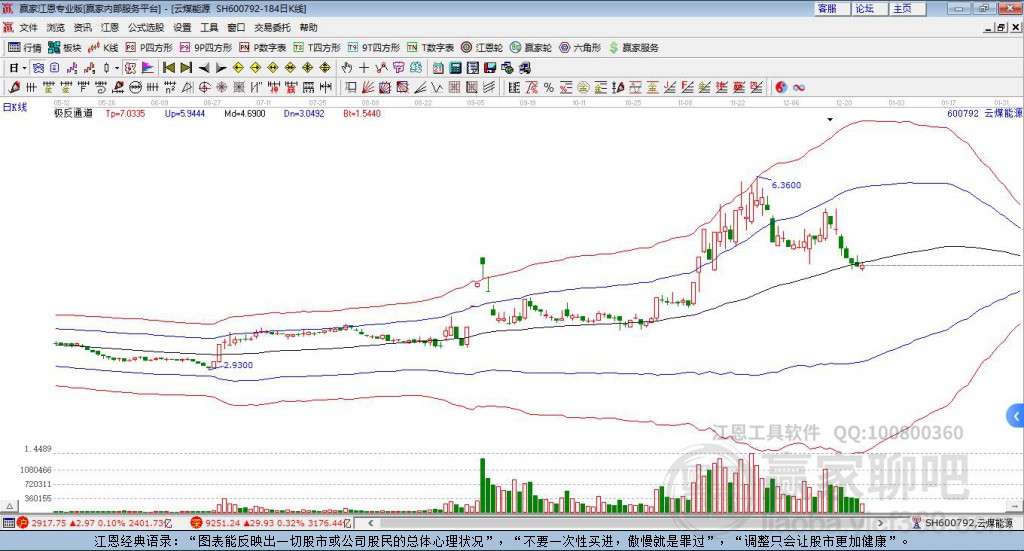
Task: Click the up triangle beside the volume pane
Action: pos(9,506)
